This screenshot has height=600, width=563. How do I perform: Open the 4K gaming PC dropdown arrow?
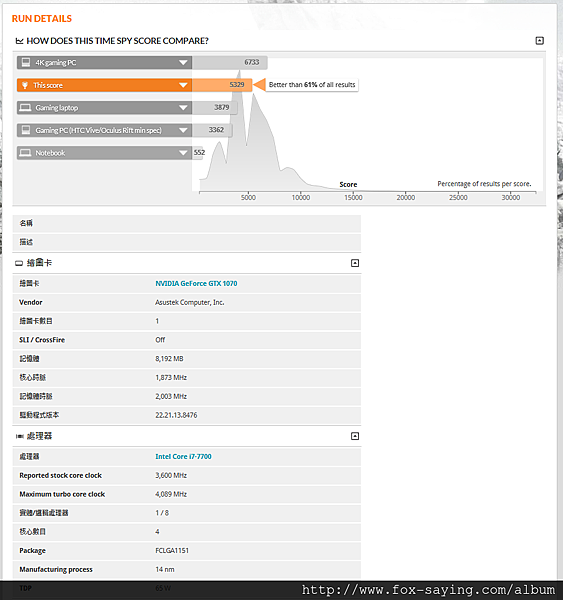click(183, 63)
